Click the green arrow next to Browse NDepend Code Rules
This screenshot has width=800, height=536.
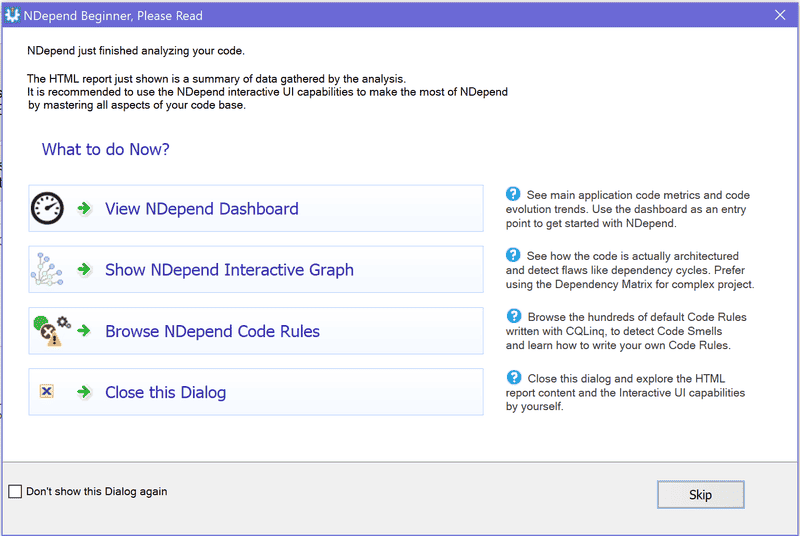coord(84,331)
